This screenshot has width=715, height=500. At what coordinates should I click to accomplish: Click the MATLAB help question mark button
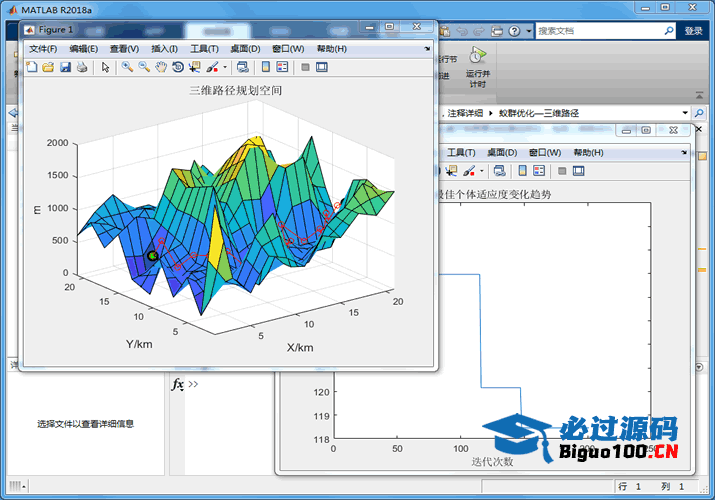click(513, 31)
